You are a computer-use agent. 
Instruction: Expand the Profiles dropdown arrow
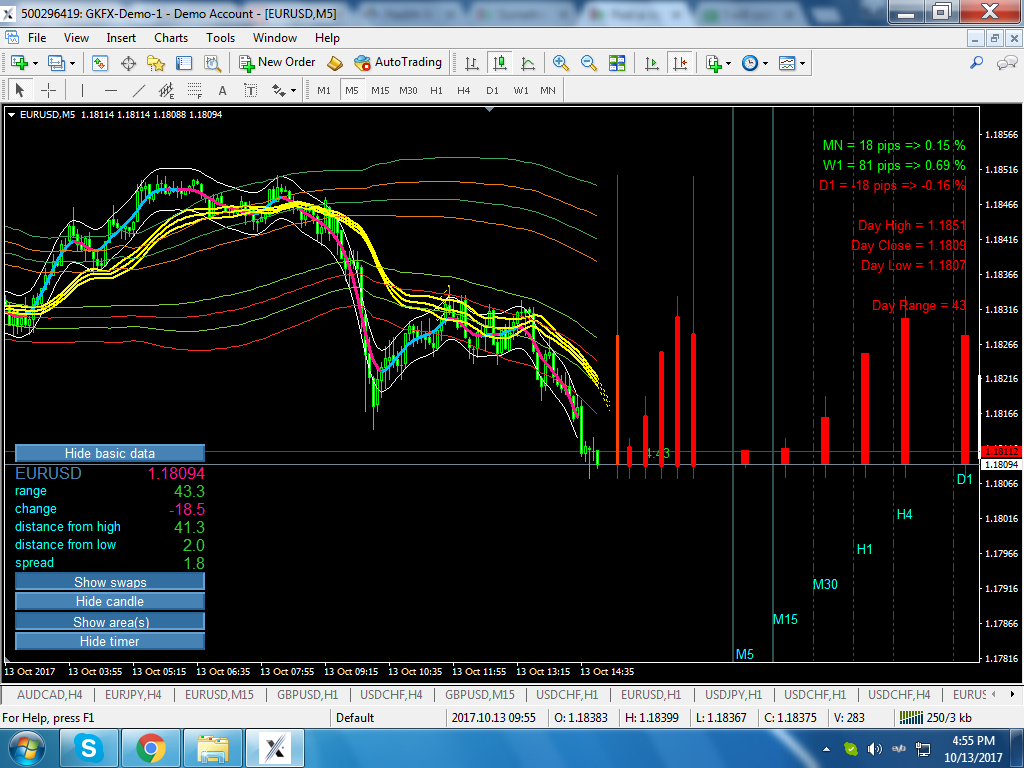72,63
